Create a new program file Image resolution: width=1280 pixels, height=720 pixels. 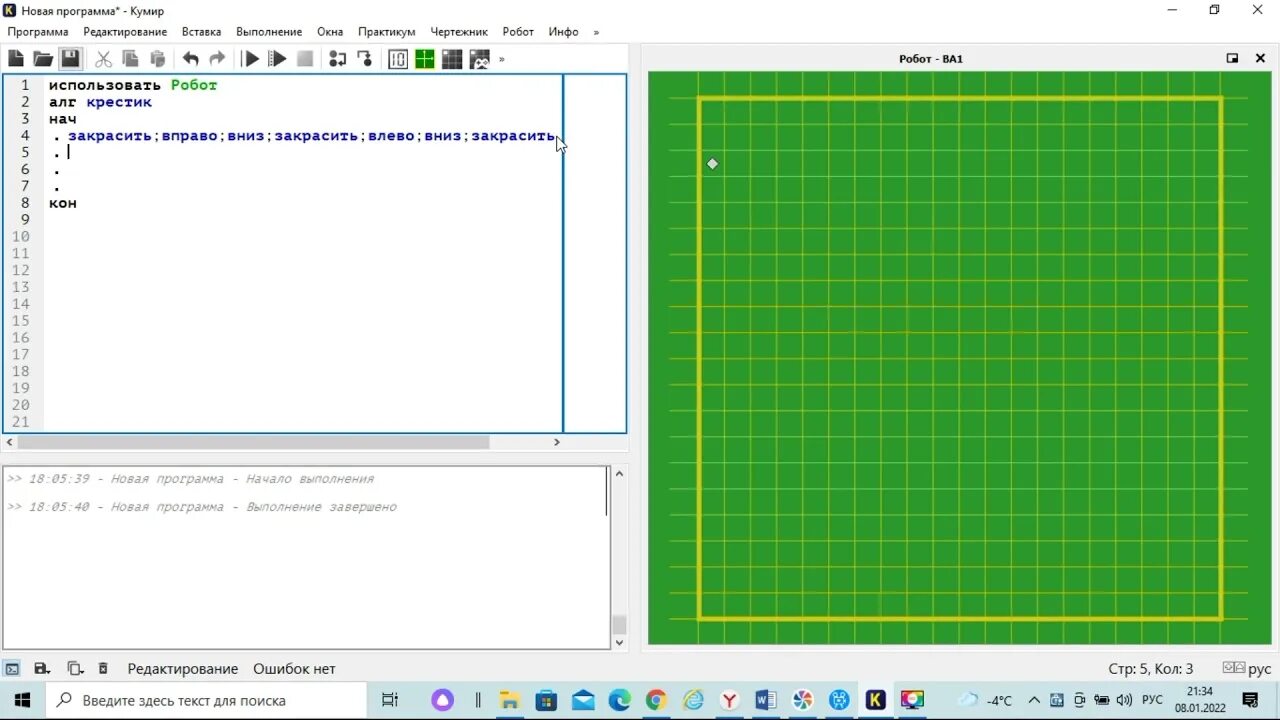tap(16, 59)
